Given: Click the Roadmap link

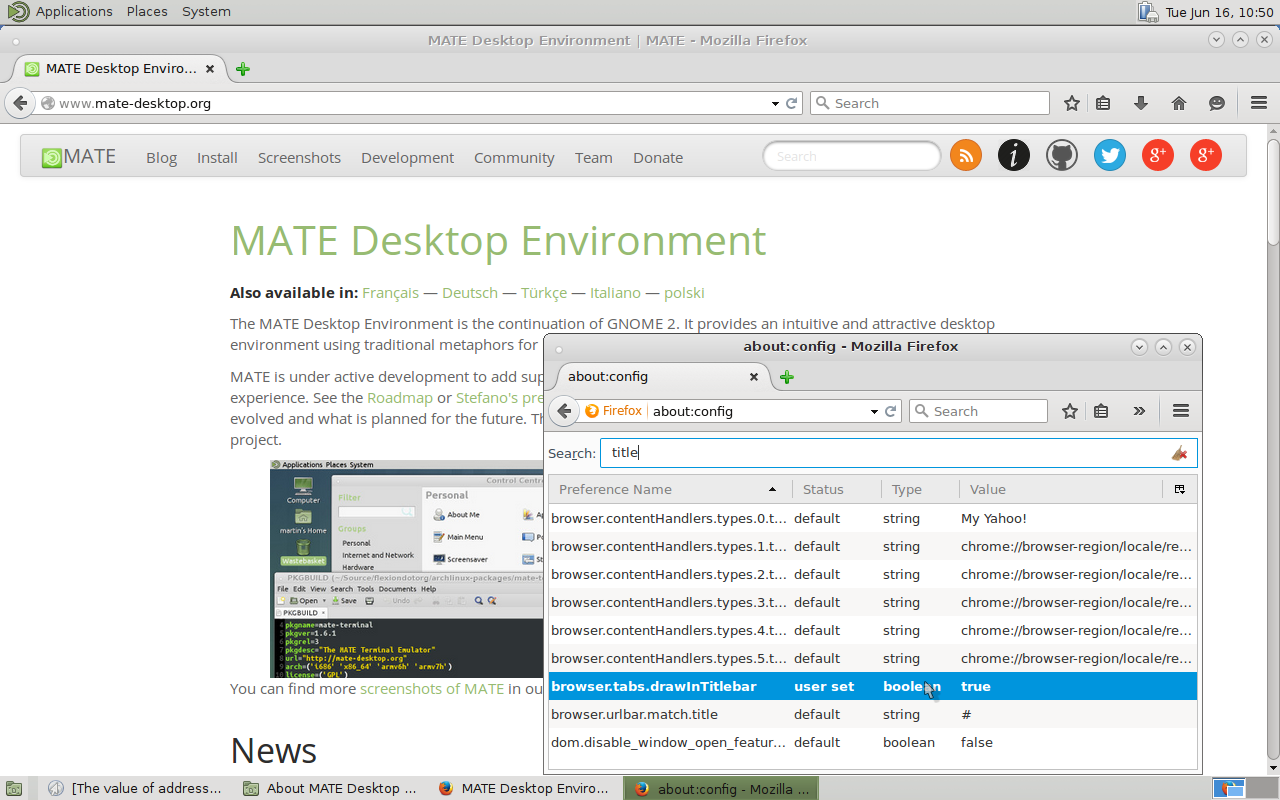Looking at the screenshot, I should click(x=400, y=398).
